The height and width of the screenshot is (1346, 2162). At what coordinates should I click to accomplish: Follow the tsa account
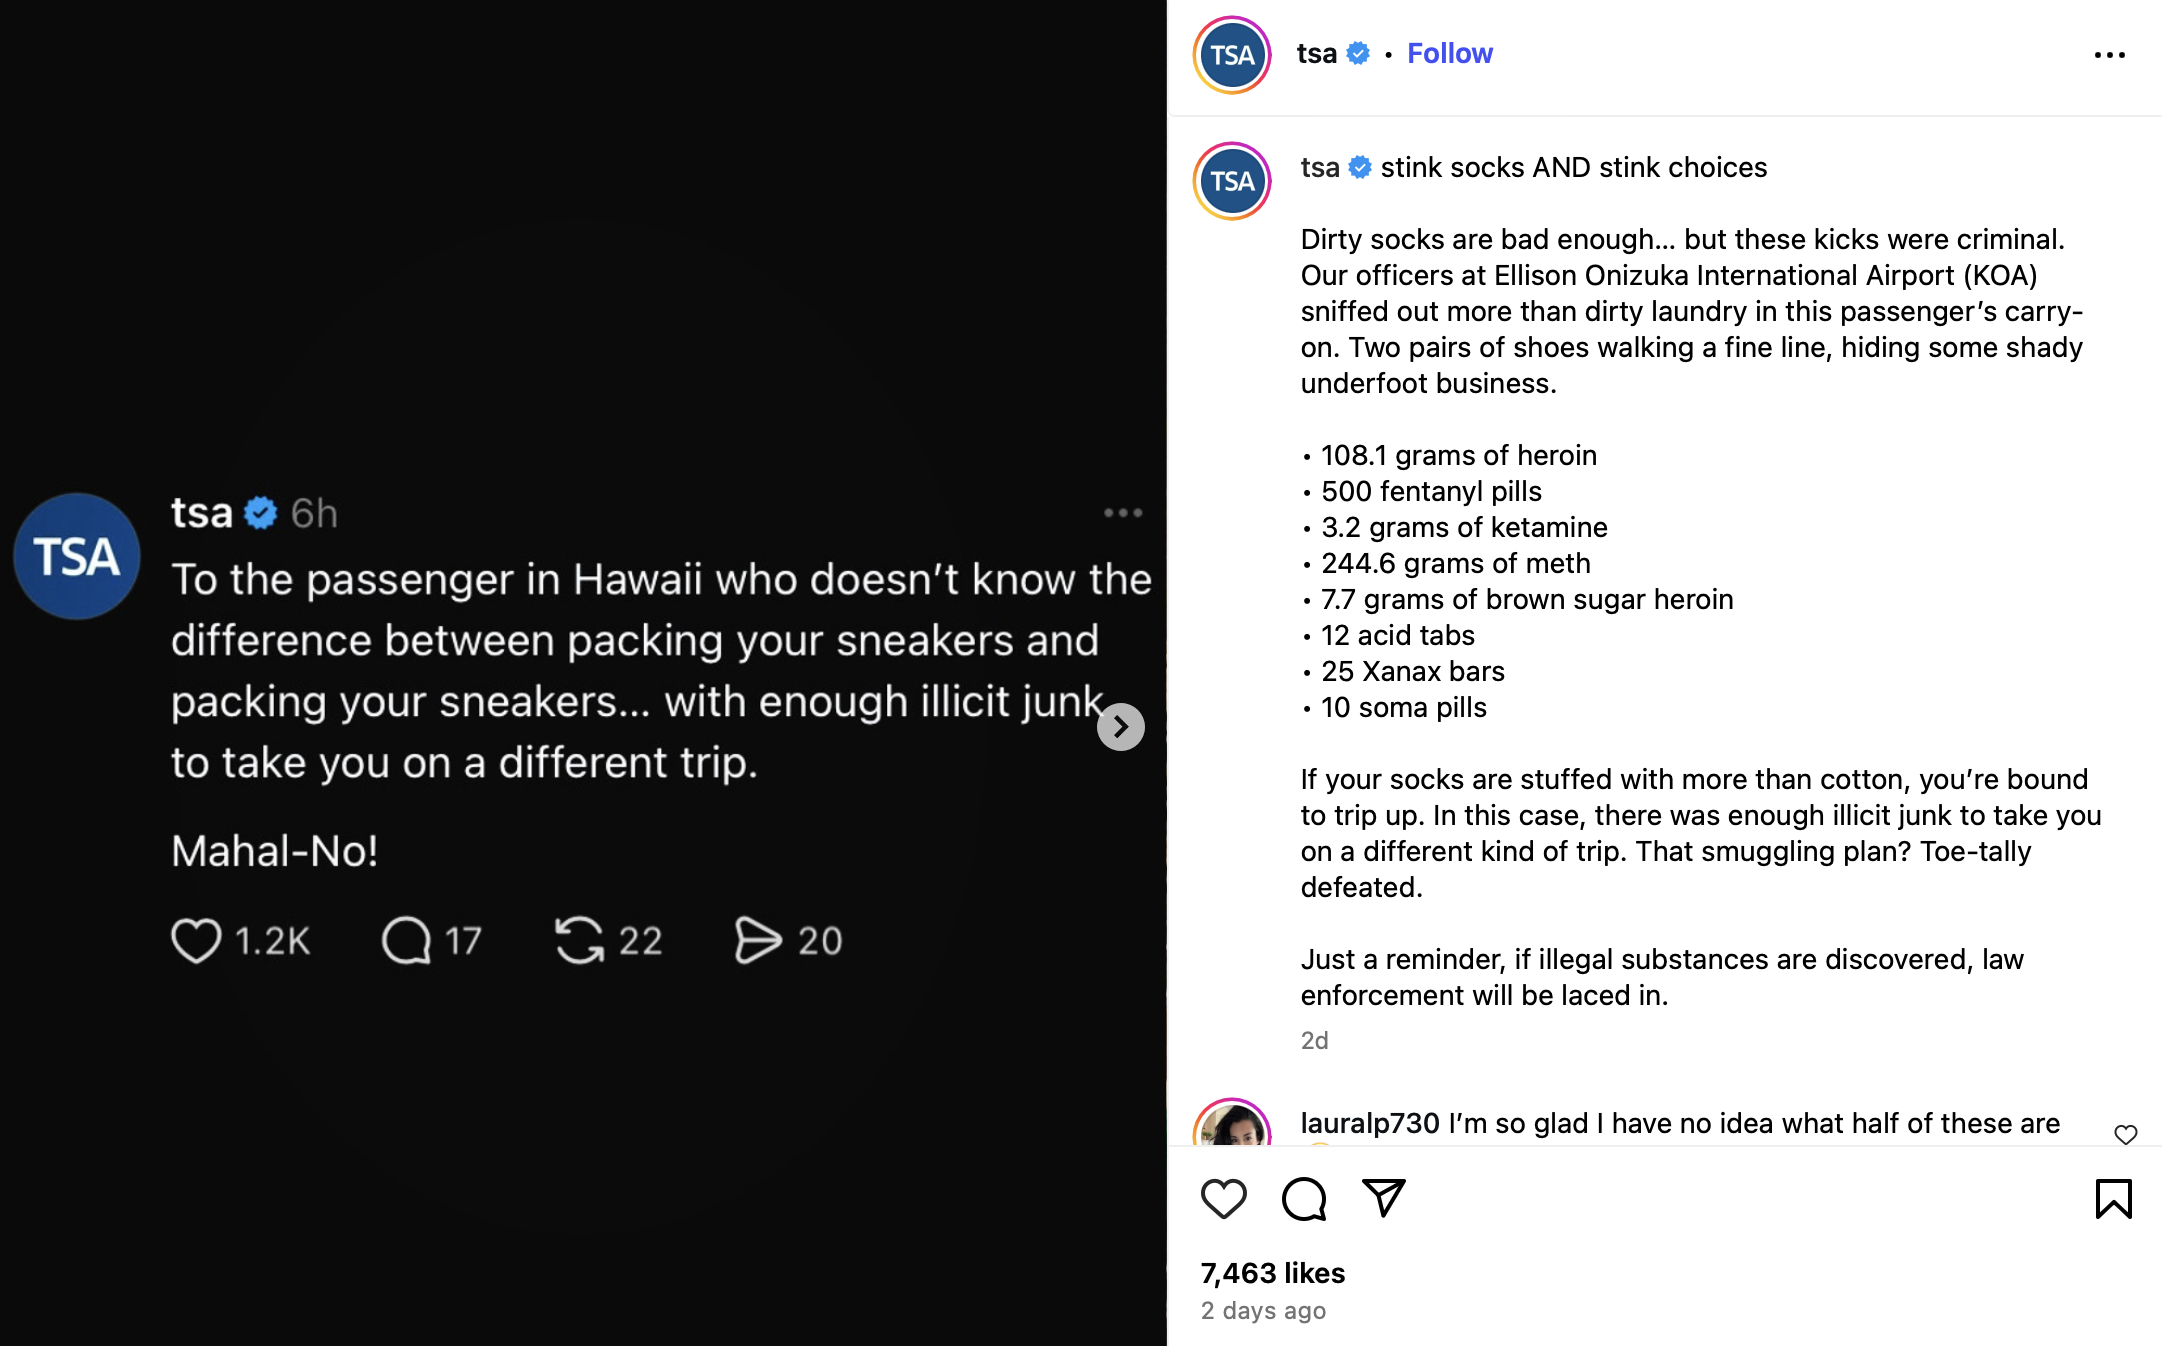[x=1449, y=53]
